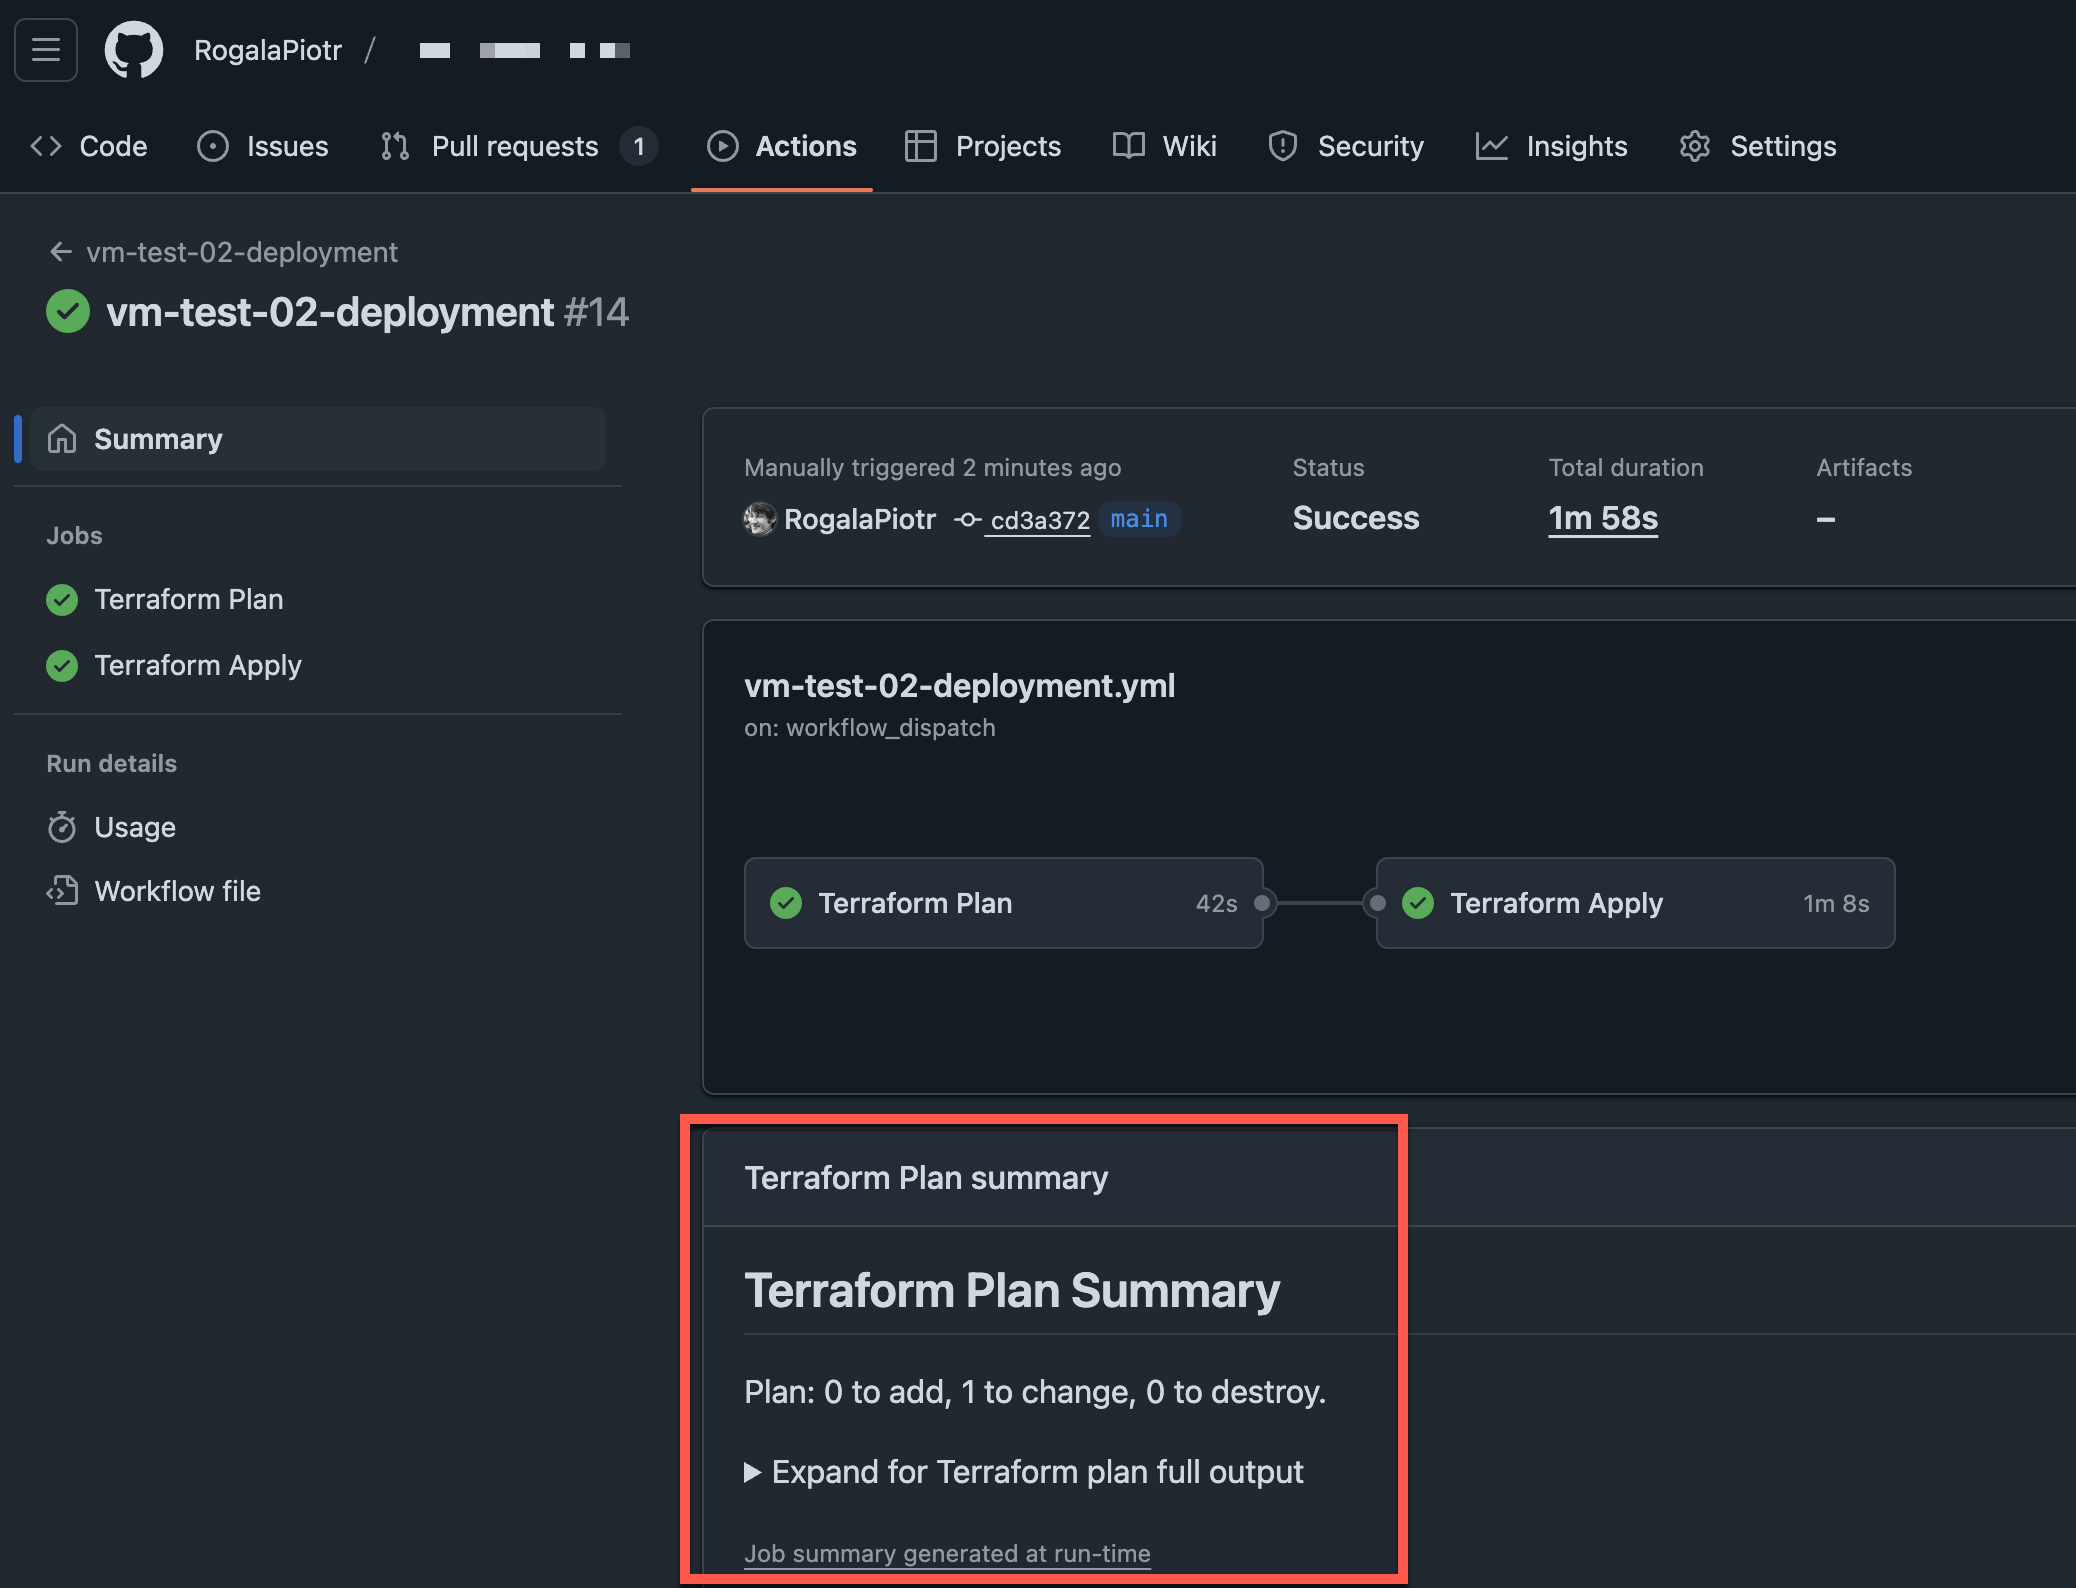Open Terraform Apply job in sidebar
2076x1588 pixels.
(198, 665)
